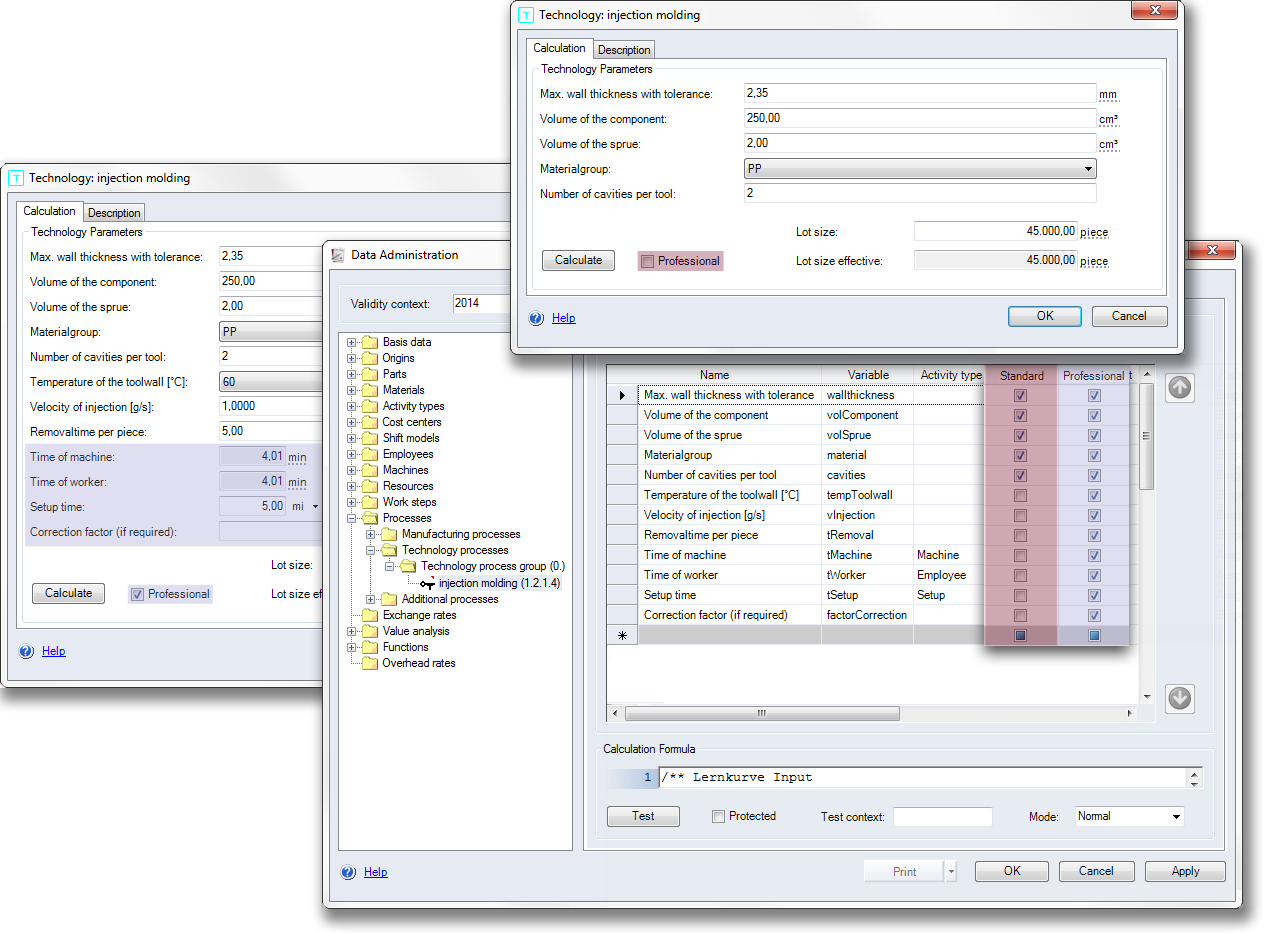The height and width of the screenshot is (933, 1267).
Task: Select the injection molding (1.2.1.4) process item
Action: (x=498, y=583)
